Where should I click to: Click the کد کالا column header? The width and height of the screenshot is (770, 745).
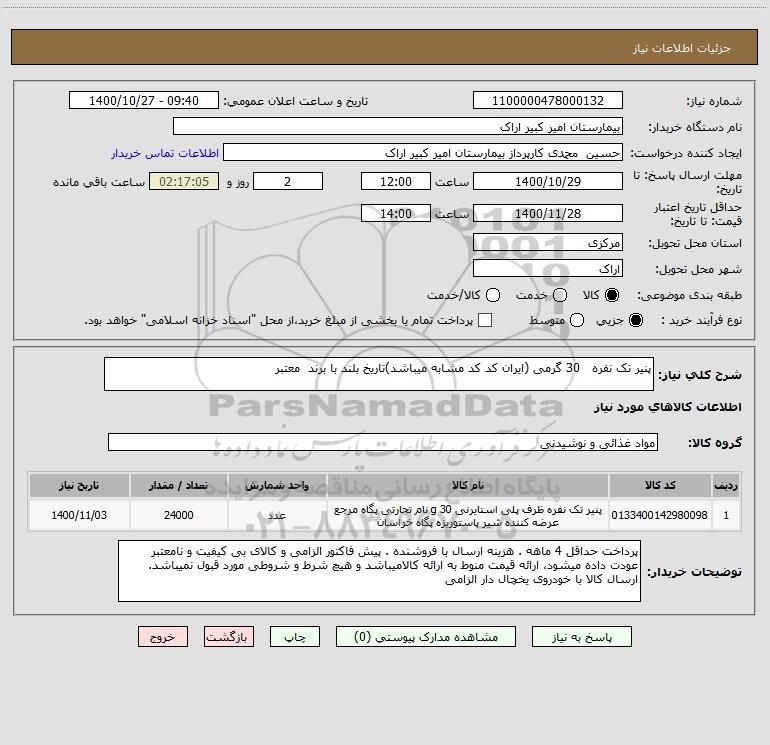pyautogui.click(x=660, y=485)
